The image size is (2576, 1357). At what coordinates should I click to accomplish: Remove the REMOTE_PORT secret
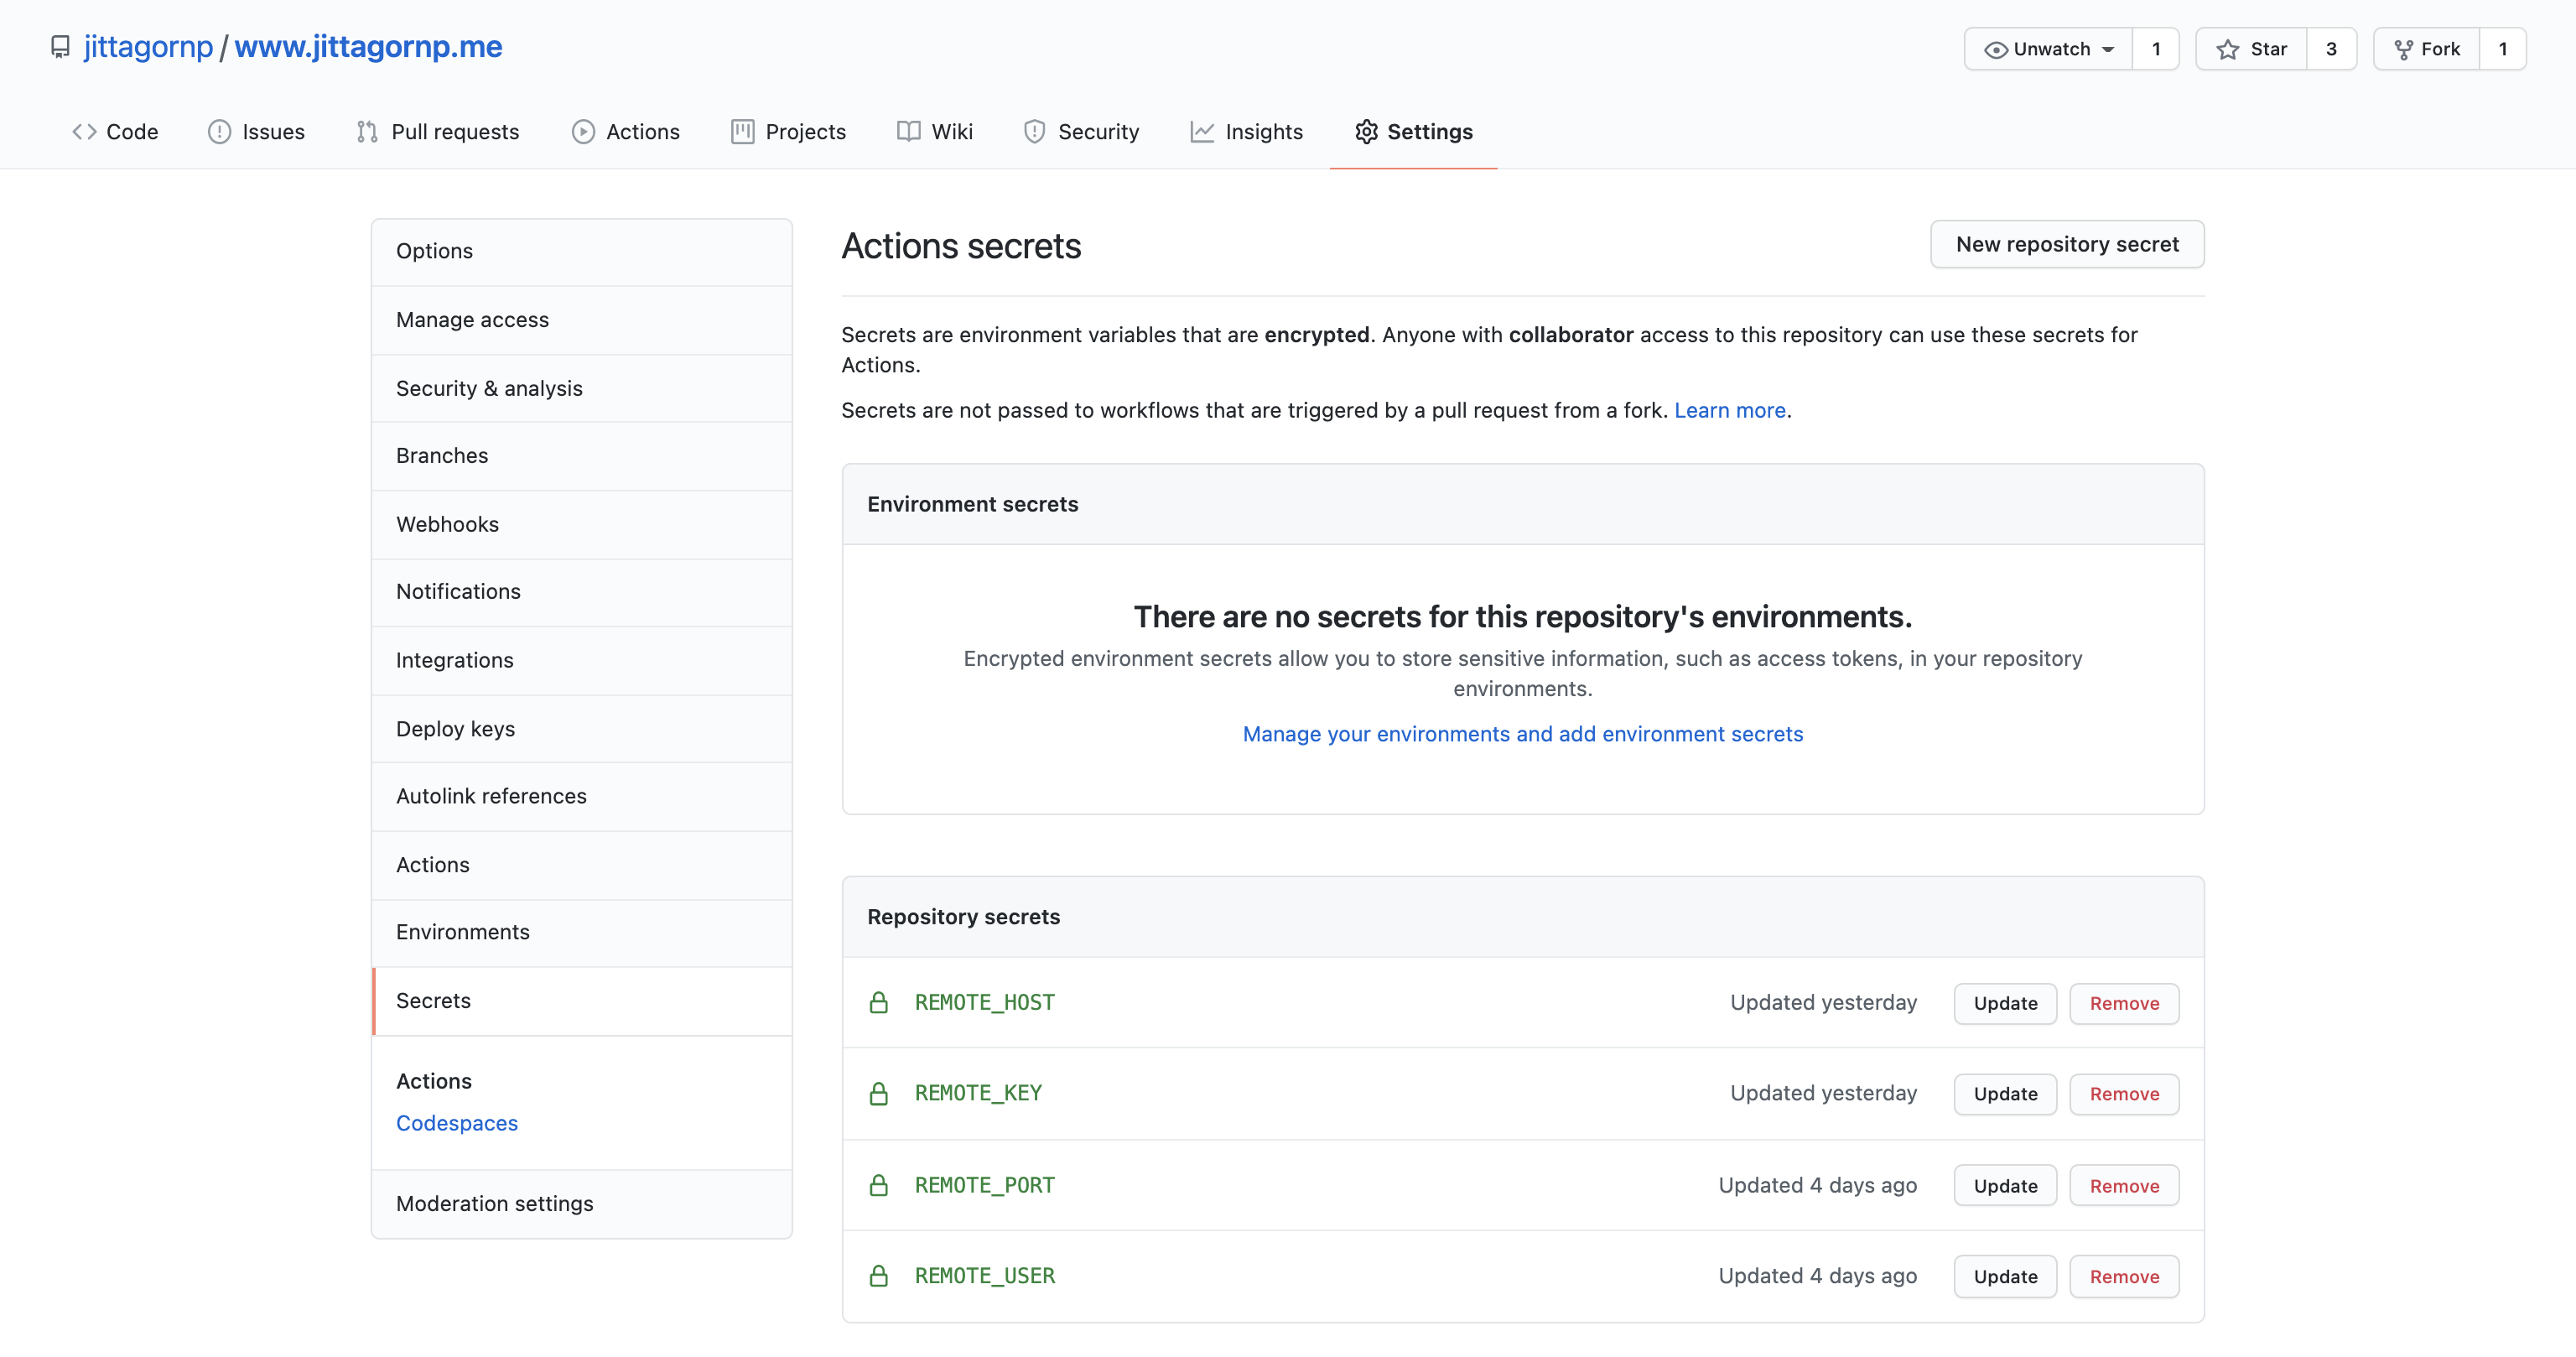(x=2123, y=1186)
